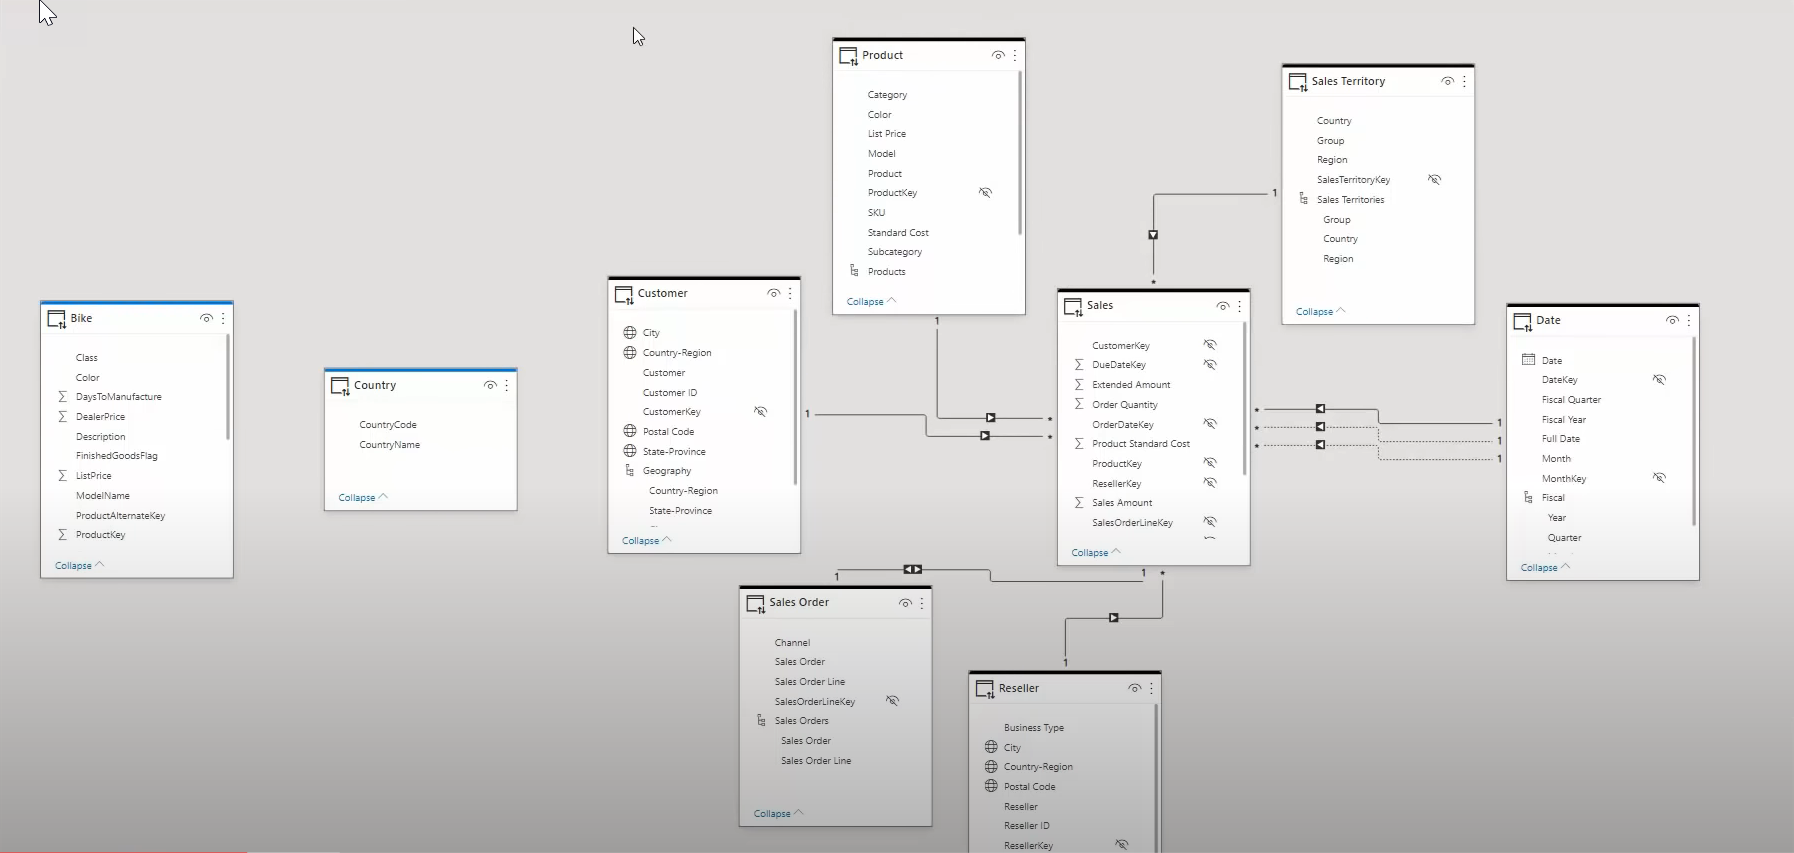Toggle the hidden icon on ProductKey in Product
The width and height of the screenshot is (1794, 853).
point(985,193)
